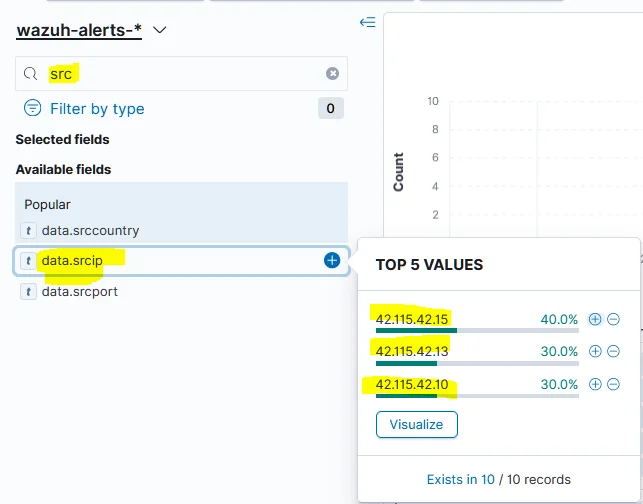643x504 pixels.
Task: Click the Selected fields heading
Action: [x=62, y=139]
